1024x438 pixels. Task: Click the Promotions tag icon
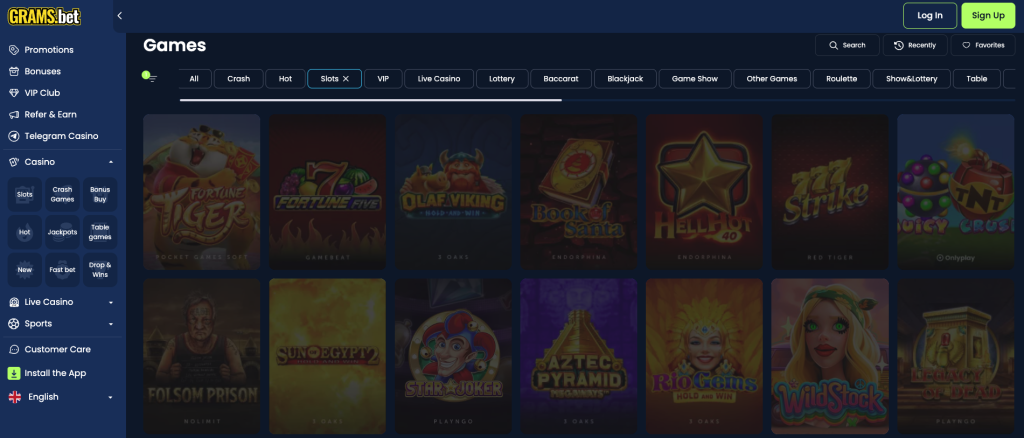pos(14,50)
